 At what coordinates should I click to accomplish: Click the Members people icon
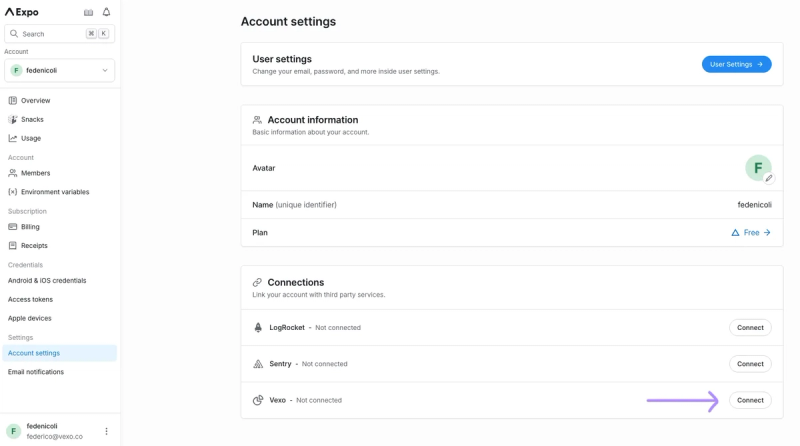point(13,173)
